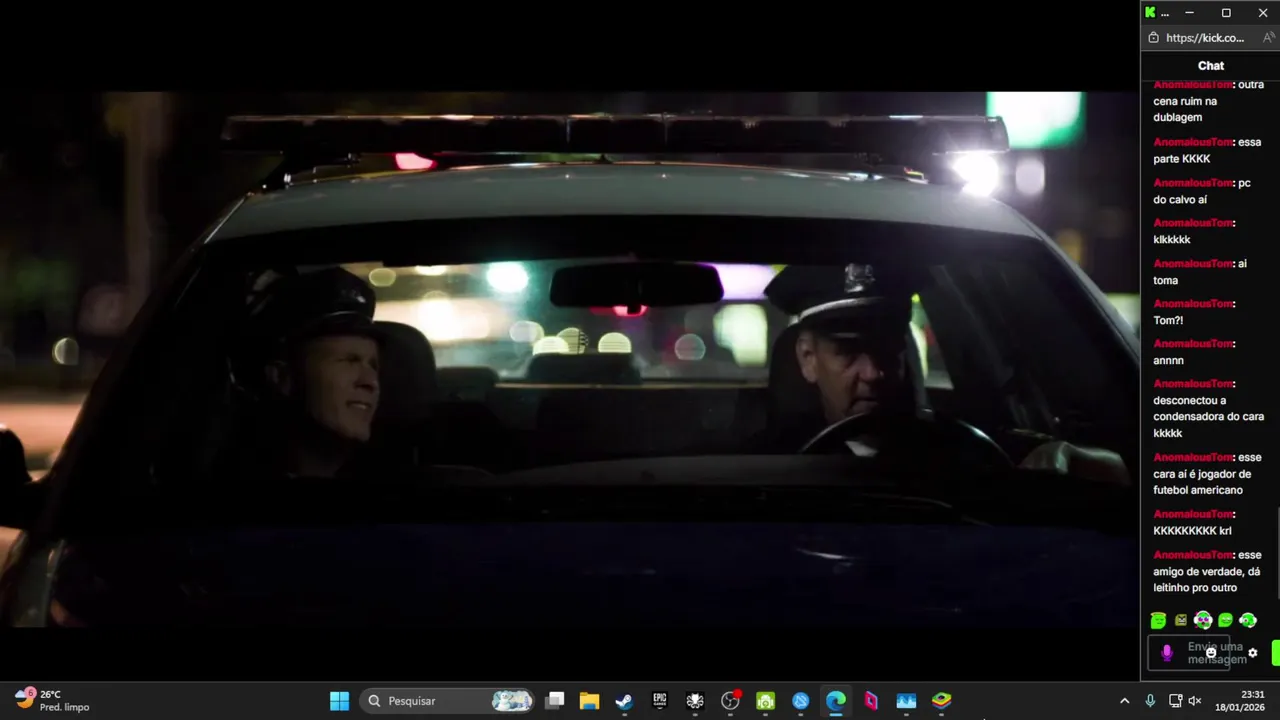The height and width of the screenshot is (720, 1280).
Task: Click the police car video to pause
Action: point(570,360)
